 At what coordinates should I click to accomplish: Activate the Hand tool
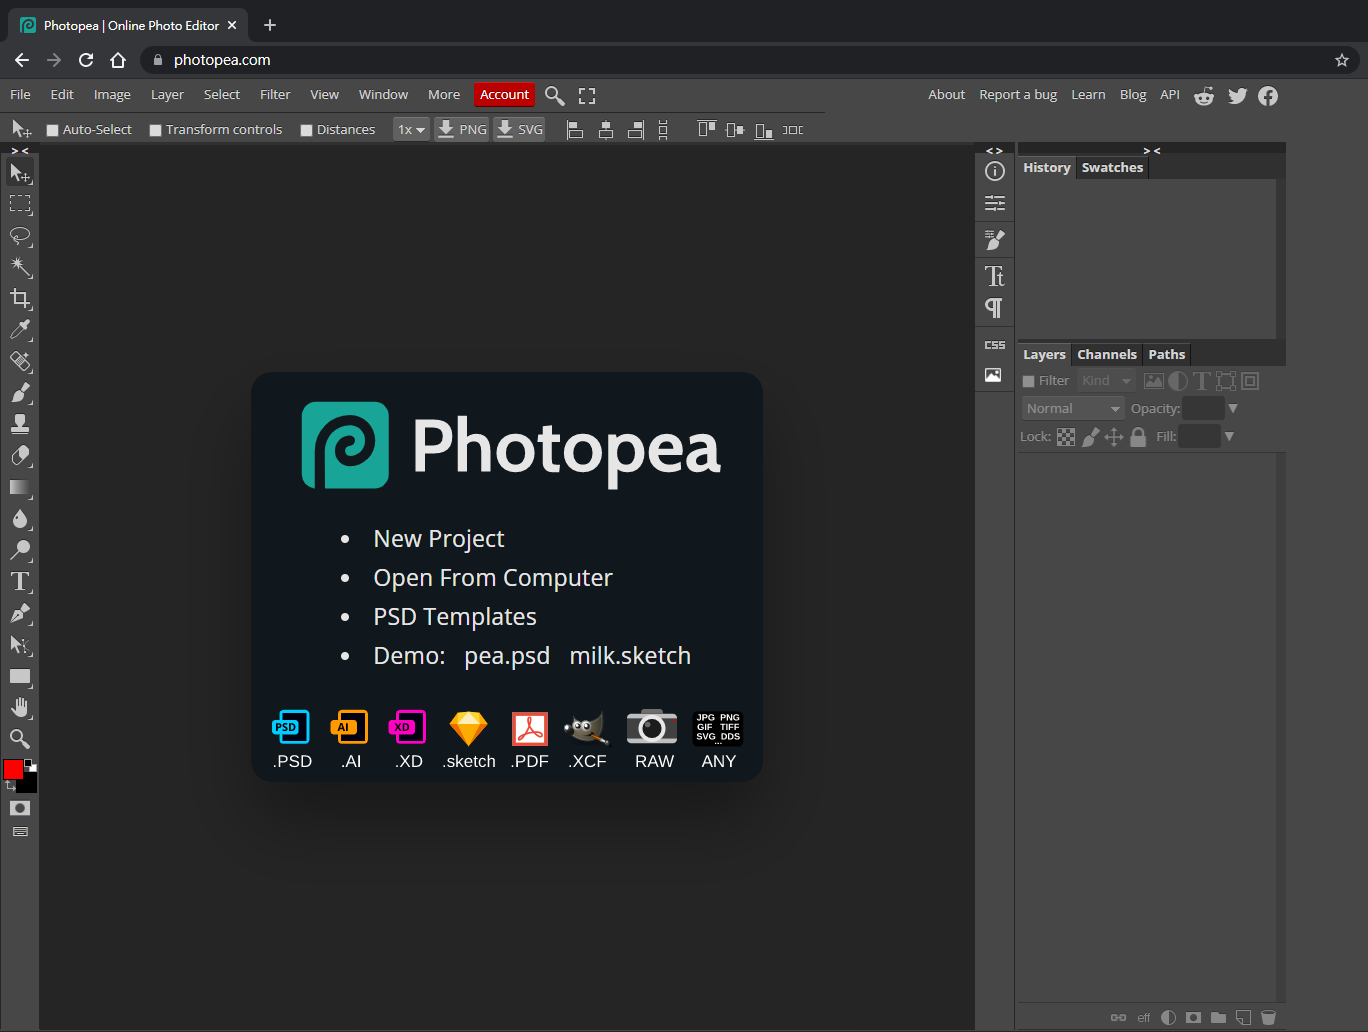[20, 707]
